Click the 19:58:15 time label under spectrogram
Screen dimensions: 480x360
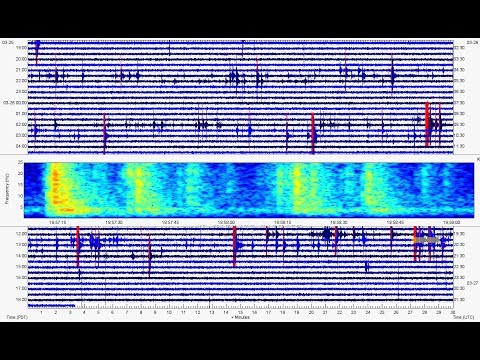point(283,222)
